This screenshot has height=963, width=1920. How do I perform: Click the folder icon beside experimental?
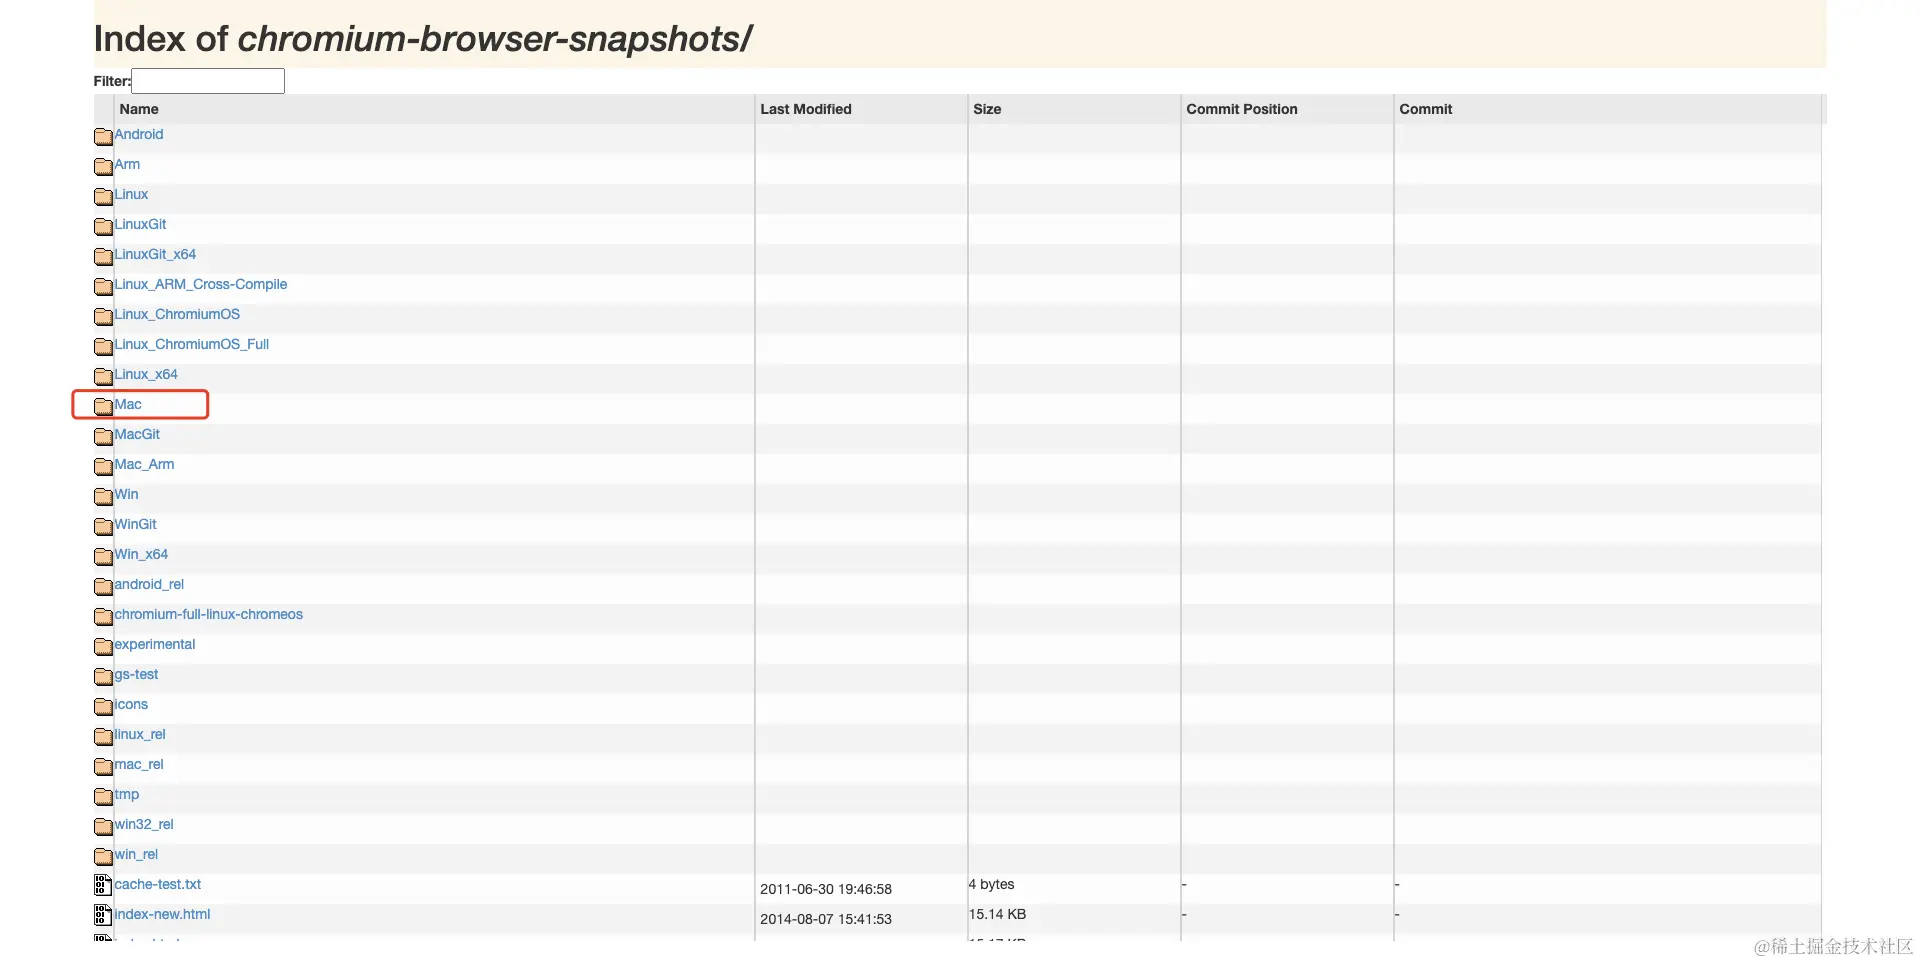(103, 646)
